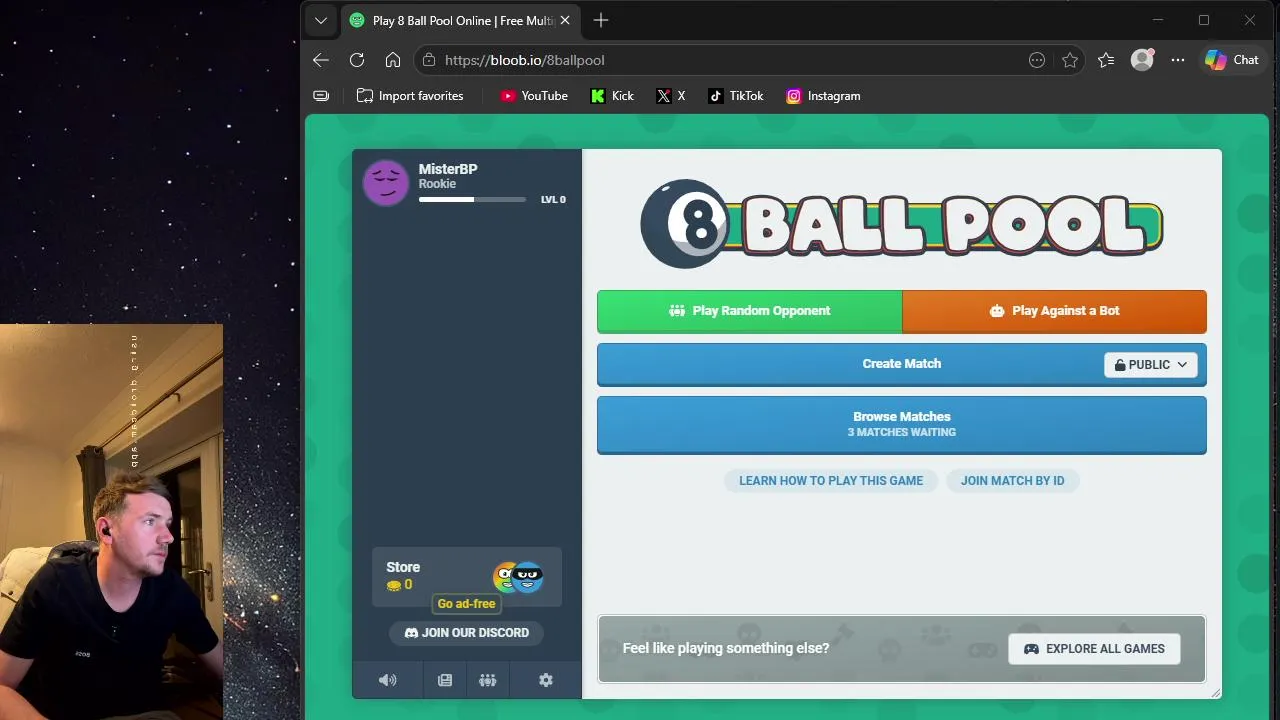Click Go ad-free label

pos(466,604)
